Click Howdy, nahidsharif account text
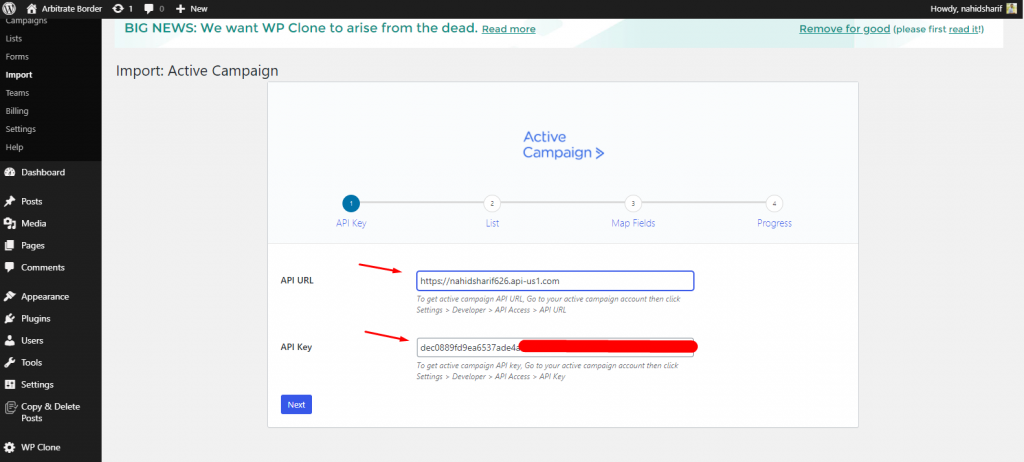 click(966, 8)
